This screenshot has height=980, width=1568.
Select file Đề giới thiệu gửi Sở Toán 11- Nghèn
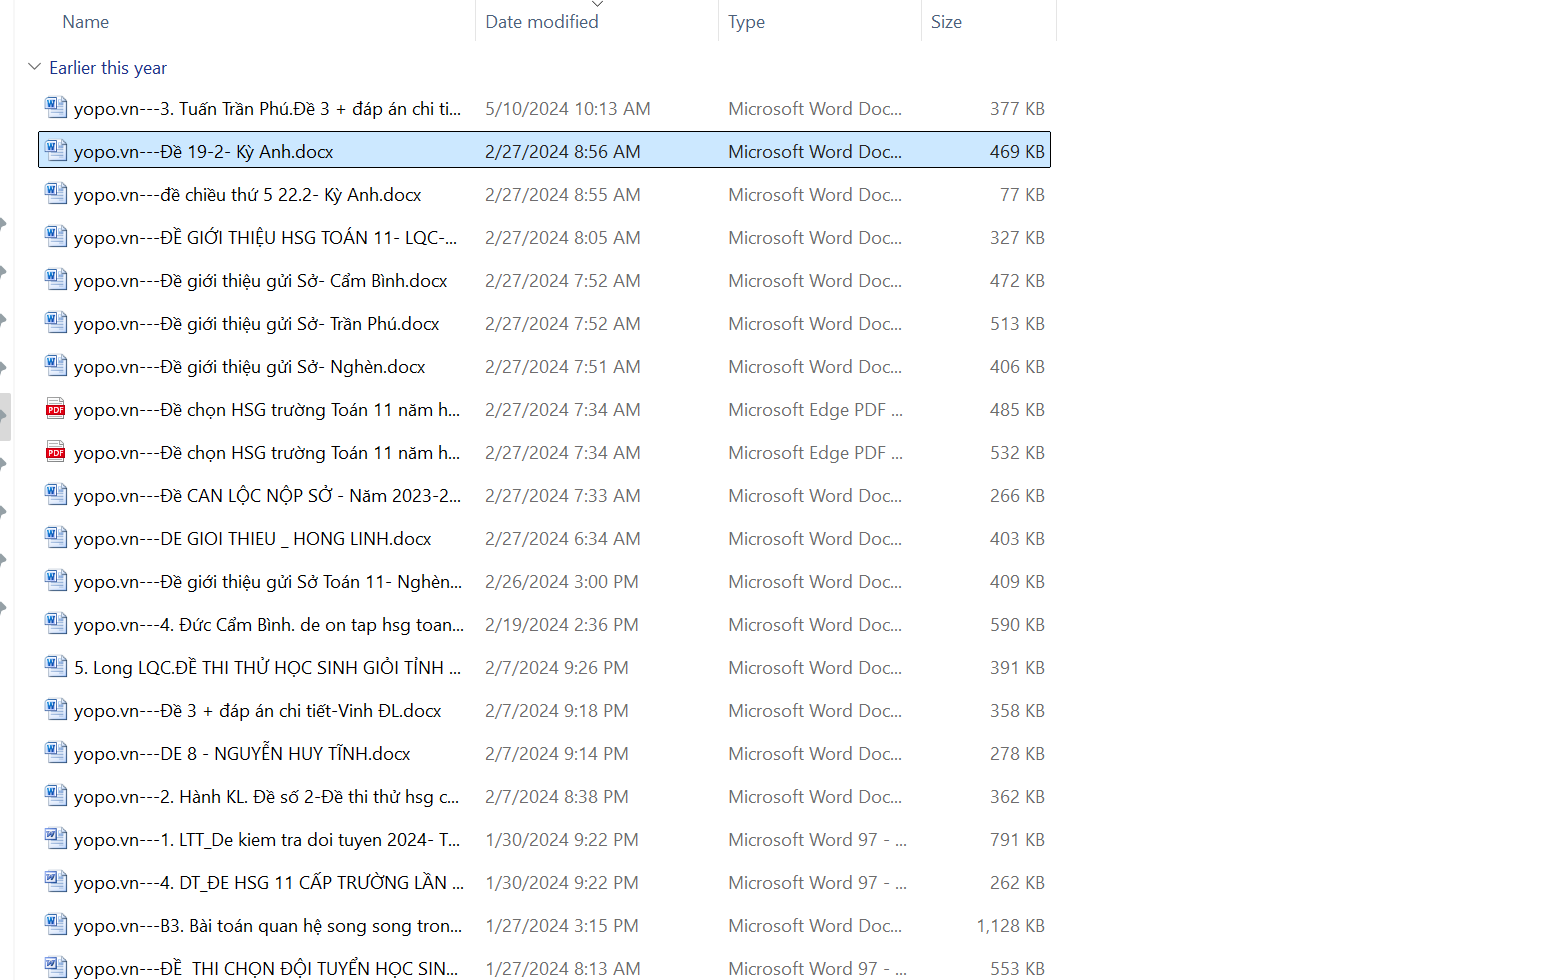click(268, 582)
